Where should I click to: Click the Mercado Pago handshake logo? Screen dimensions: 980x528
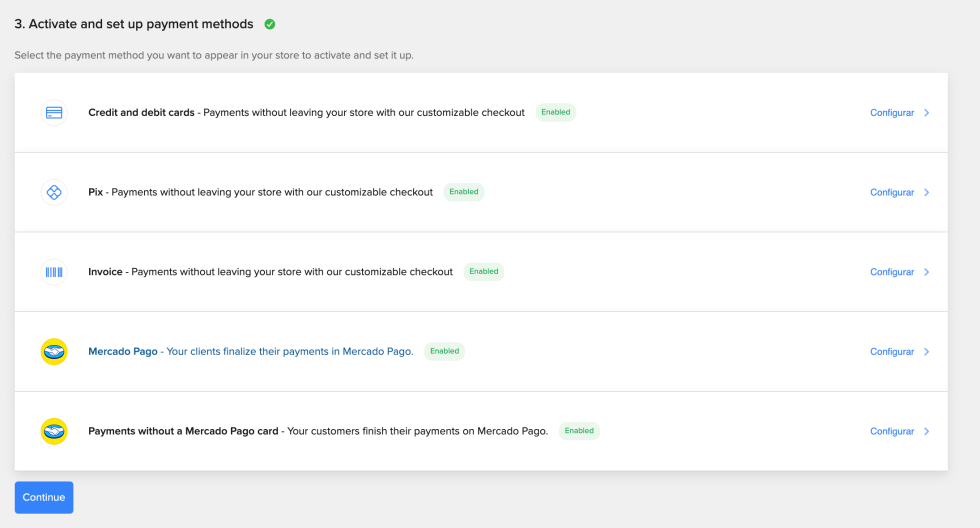click(x=54, y=352)
